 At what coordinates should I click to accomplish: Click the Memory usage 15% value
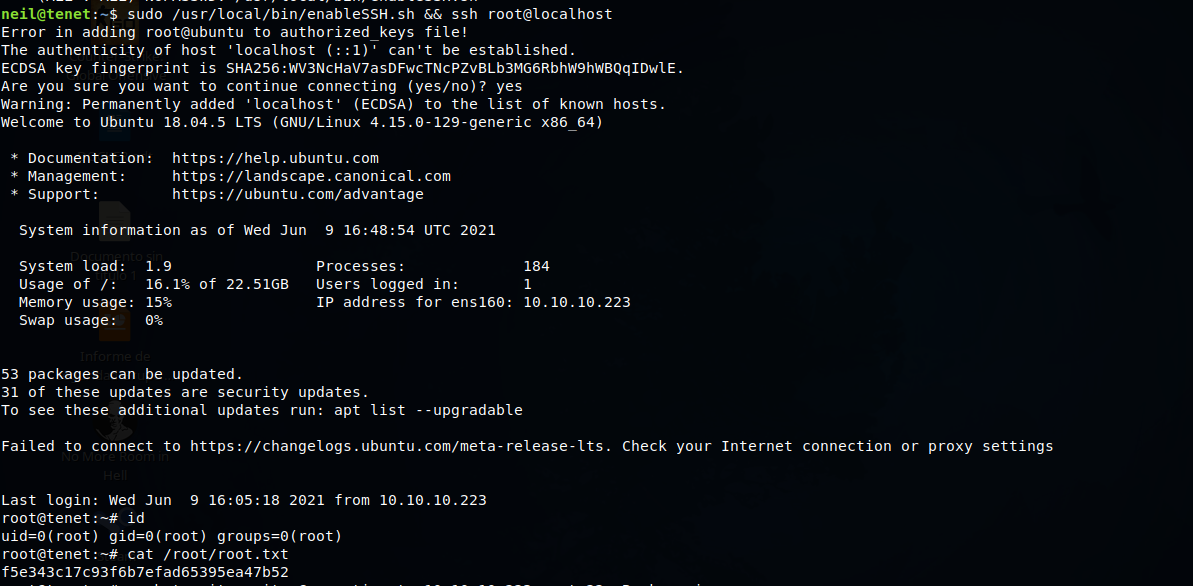pos(158,302)
